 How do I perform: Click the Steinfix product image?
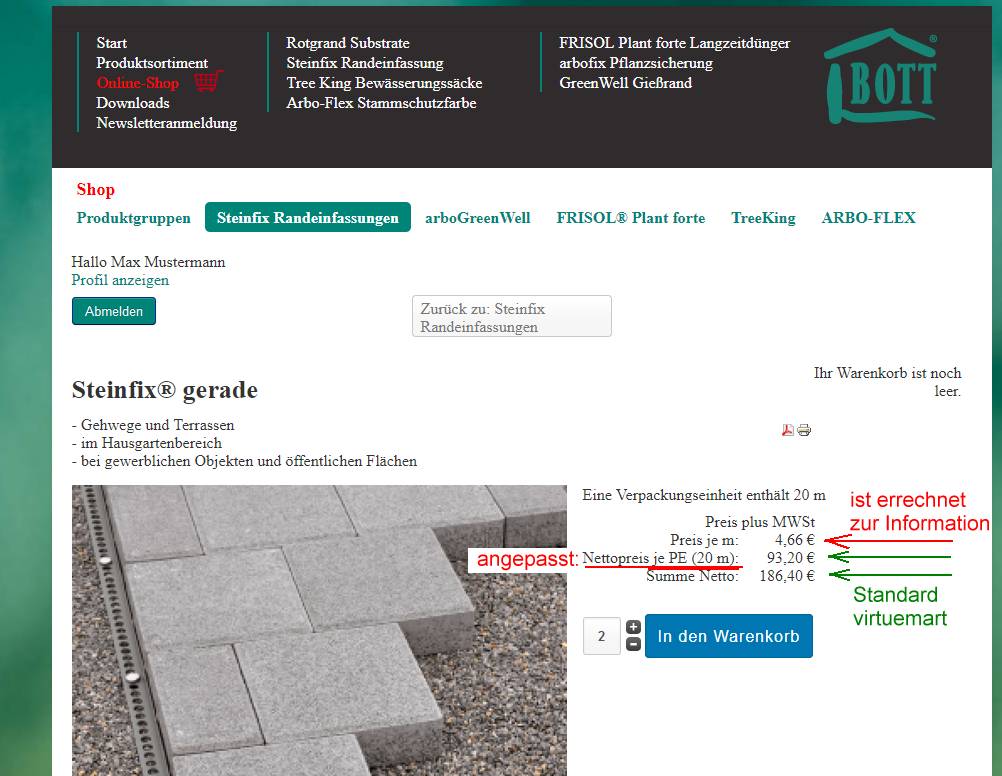coord(319,630)
